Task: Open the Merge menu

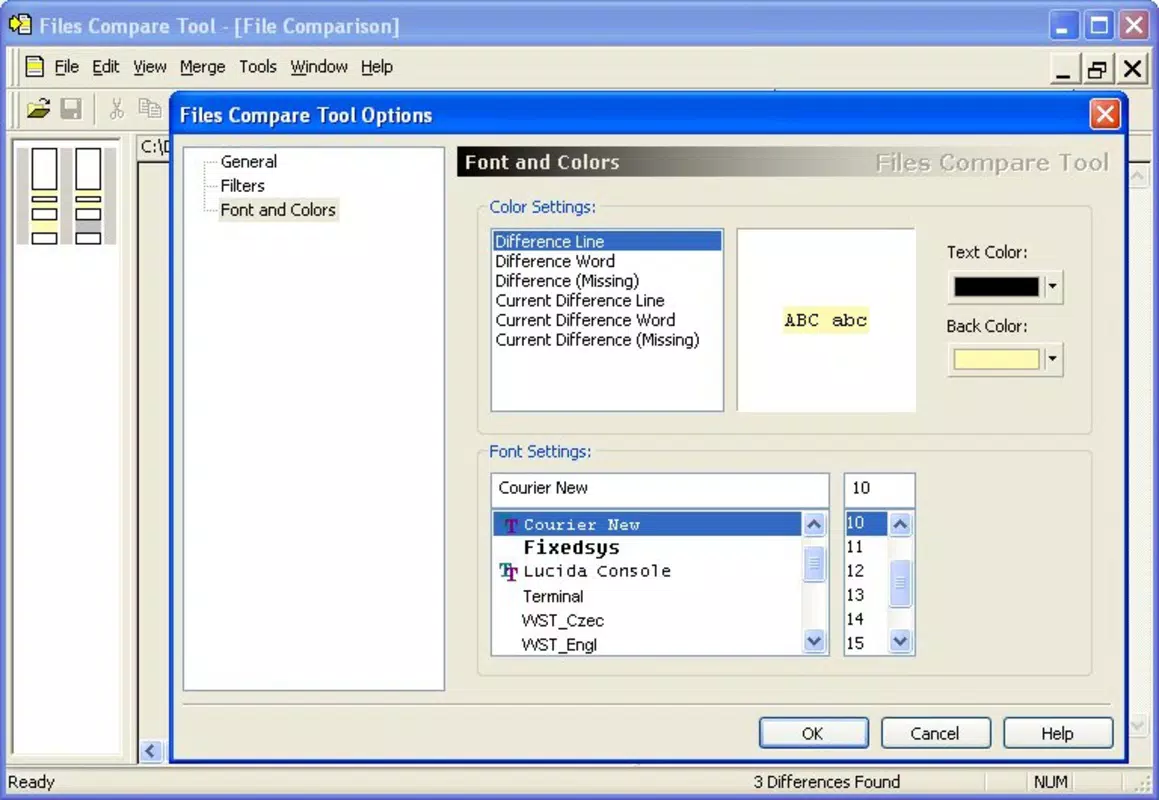Action: pos(202,67)
